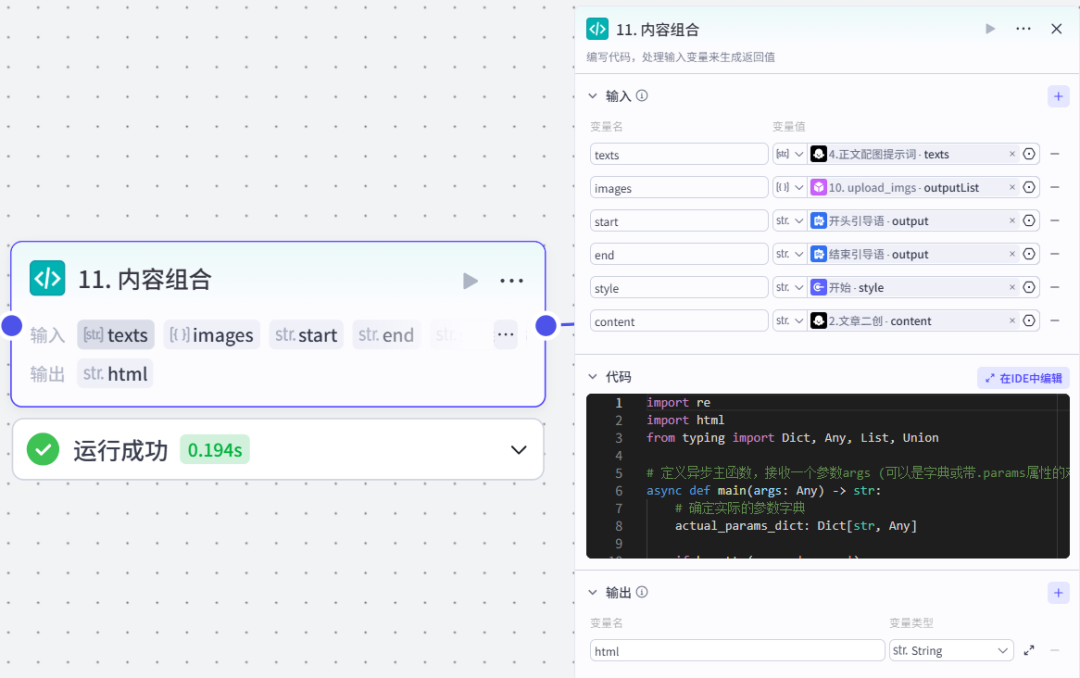The width and height of the screenshot is (1080, 678).
Task: Select the code icon on the 内容组合 panel header
Action: pyautogui.click(x=597, y=29)
